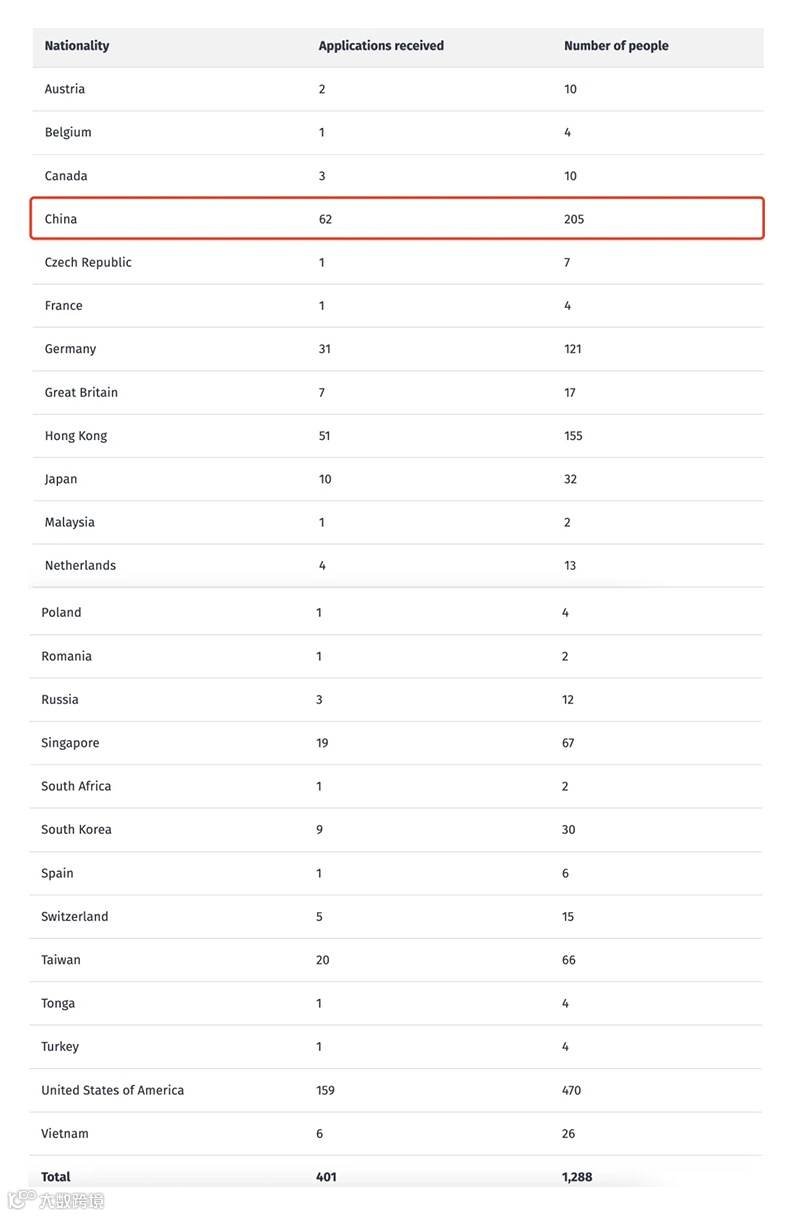The image size is (794, 1216).
Task: Click the Czech Republic nationality cell
Action: (88, 262)
